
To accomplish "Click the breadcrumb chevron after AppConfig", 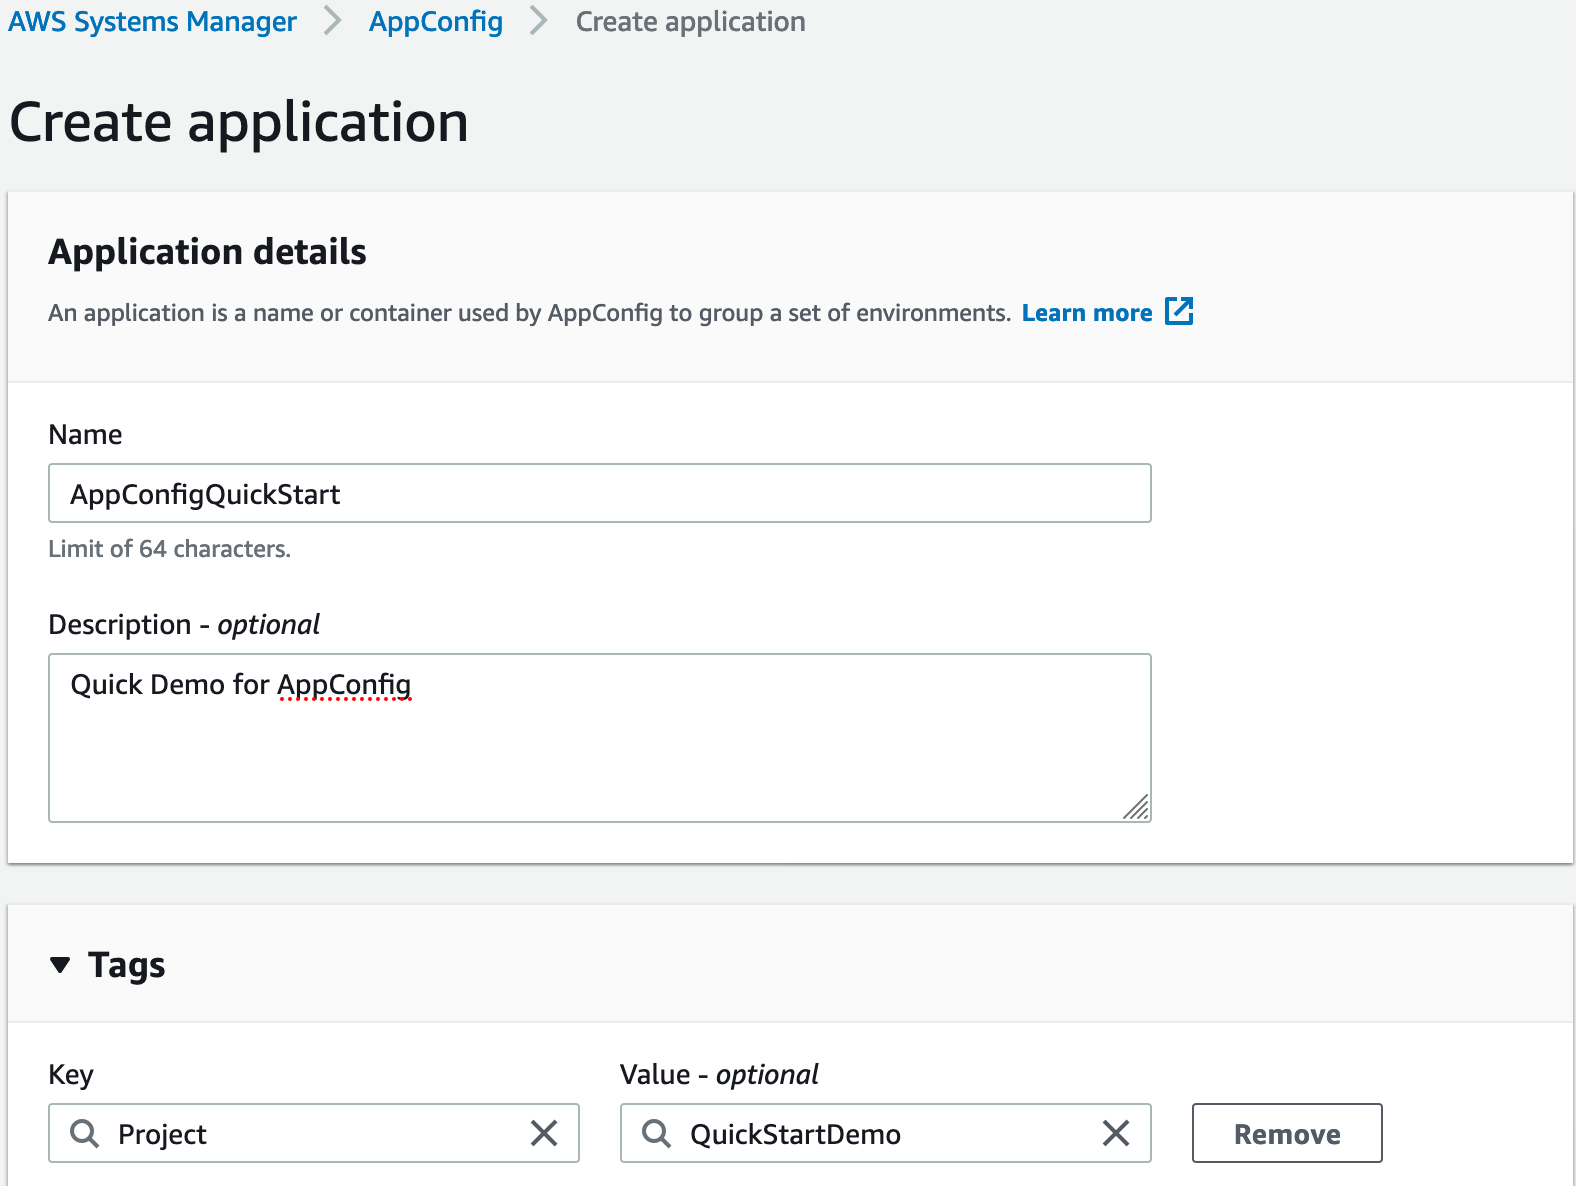I will click(539, 21).
